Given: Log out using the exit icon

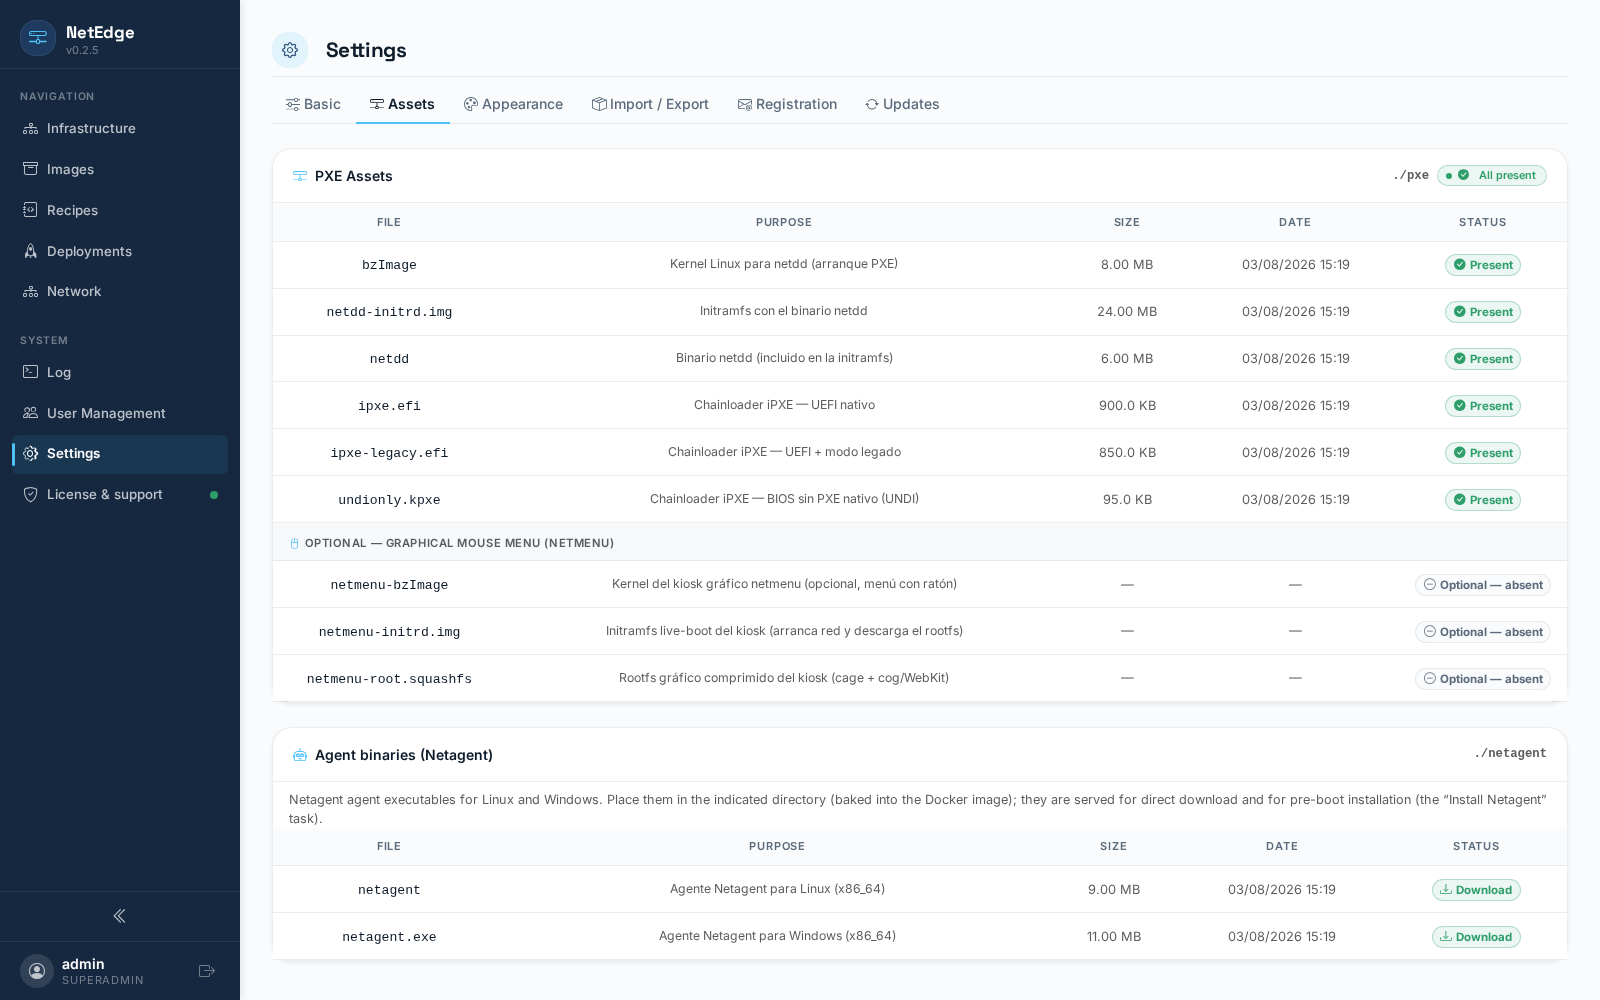Looking at the screenshot, I should click(x=207, y=971).
